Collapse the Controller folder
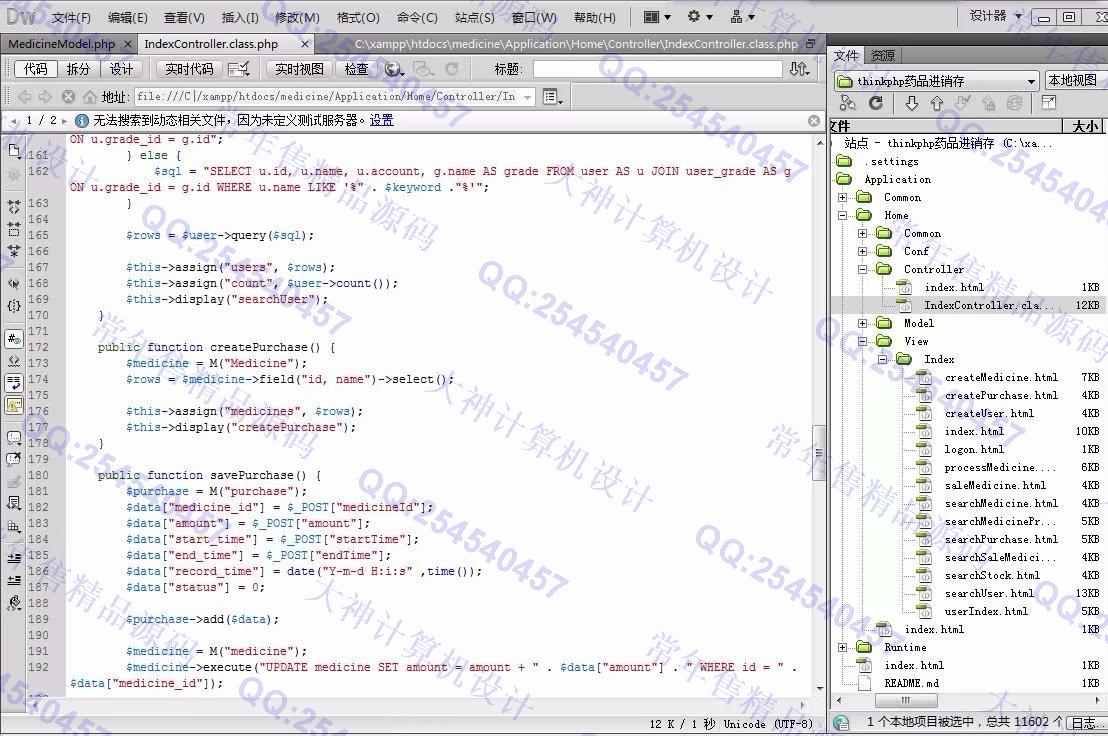 point(862,269)
